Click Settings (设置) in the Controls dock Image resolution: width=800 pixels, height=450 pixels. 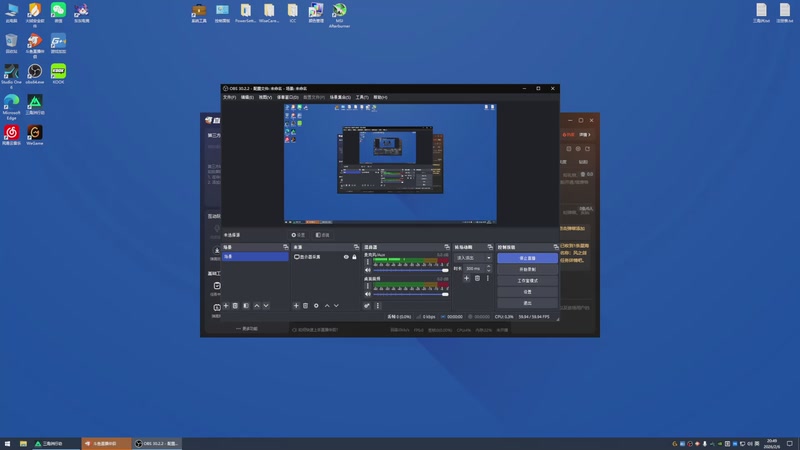click(527, 292)
